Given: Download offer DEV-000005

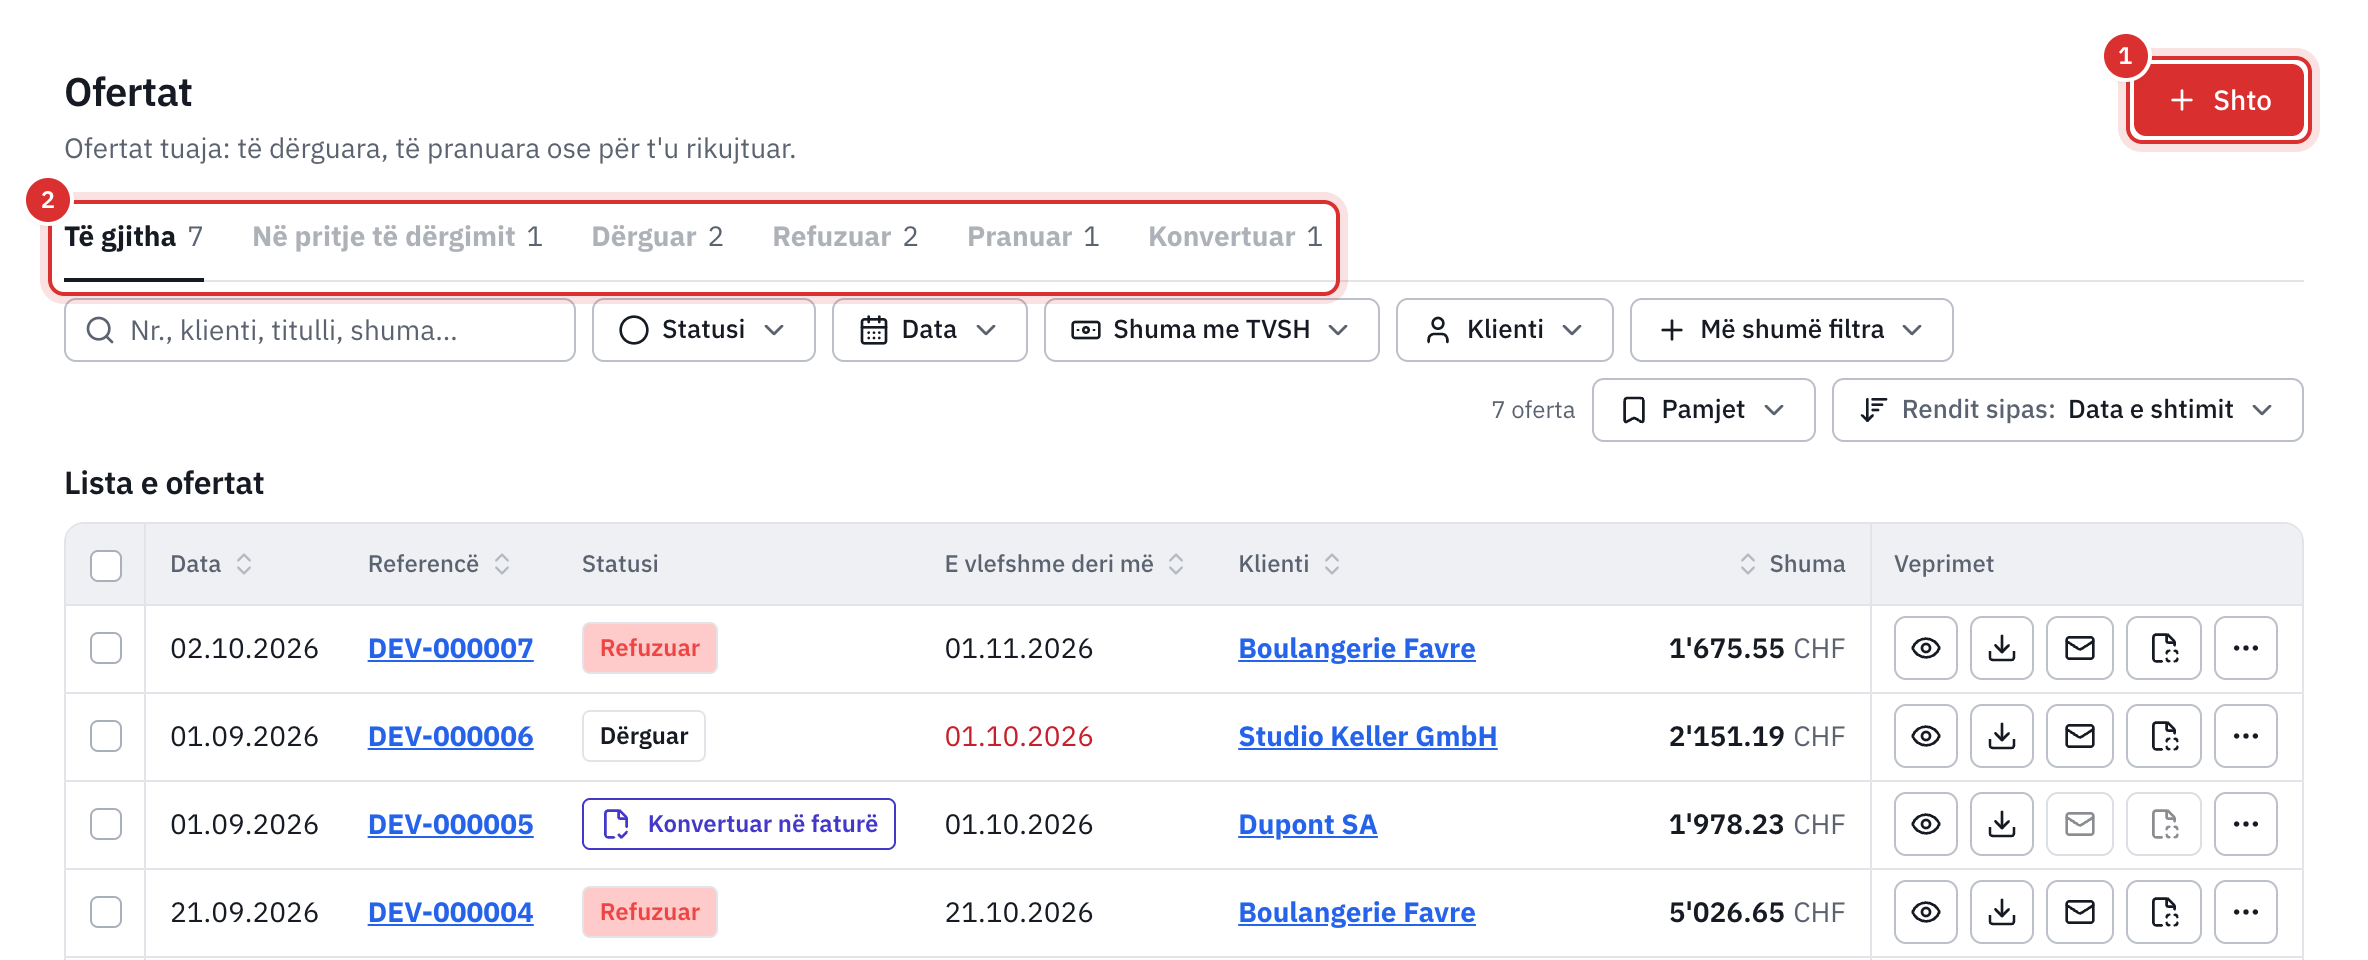Looking at the screenshot, I should 2001,824.
